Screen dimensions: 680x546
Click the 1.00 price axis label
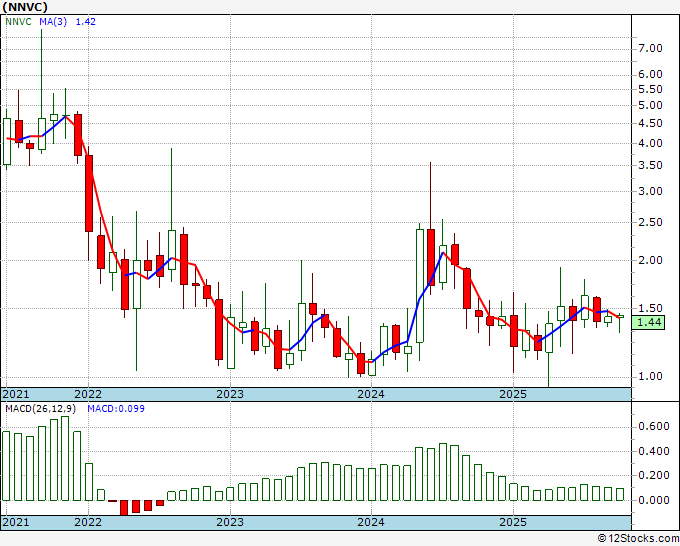tap(650, 376)
